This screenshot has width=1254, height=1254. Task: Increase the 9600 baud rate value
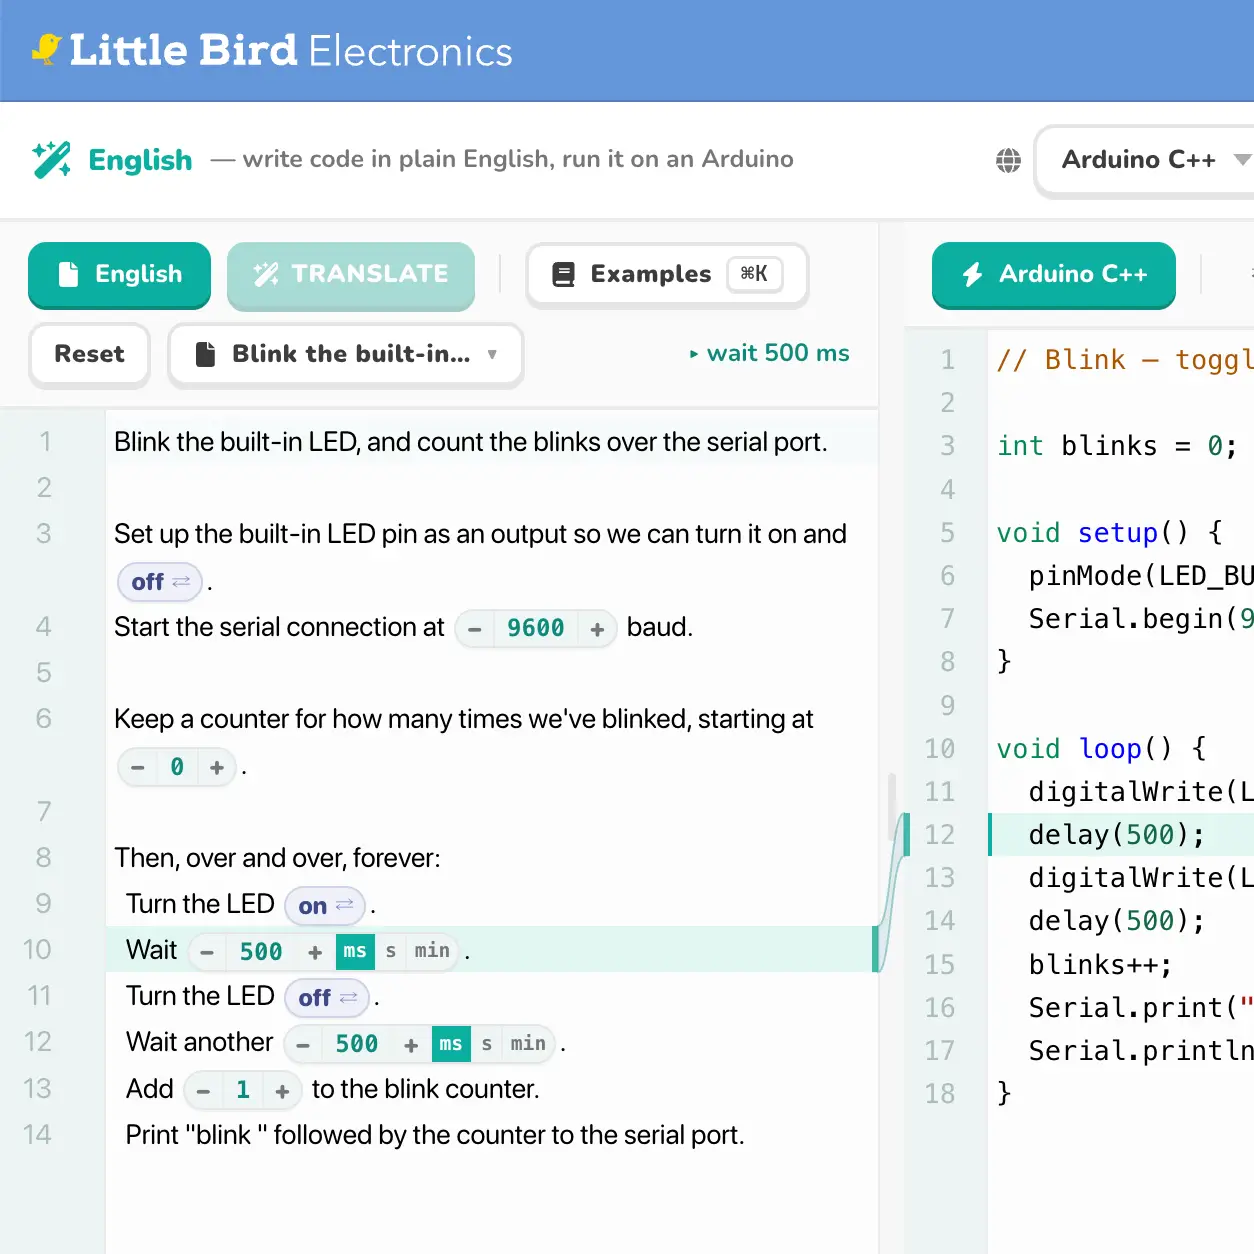[597, 629]
